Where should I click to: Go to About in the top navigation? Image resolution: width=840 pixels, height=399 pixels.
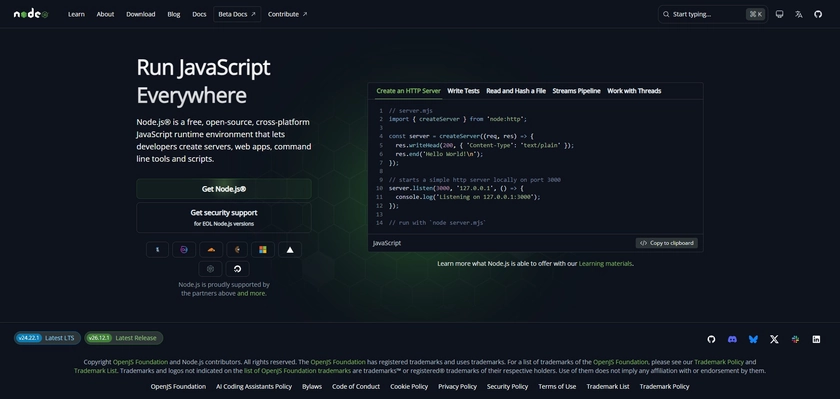[x=105, y=14]
